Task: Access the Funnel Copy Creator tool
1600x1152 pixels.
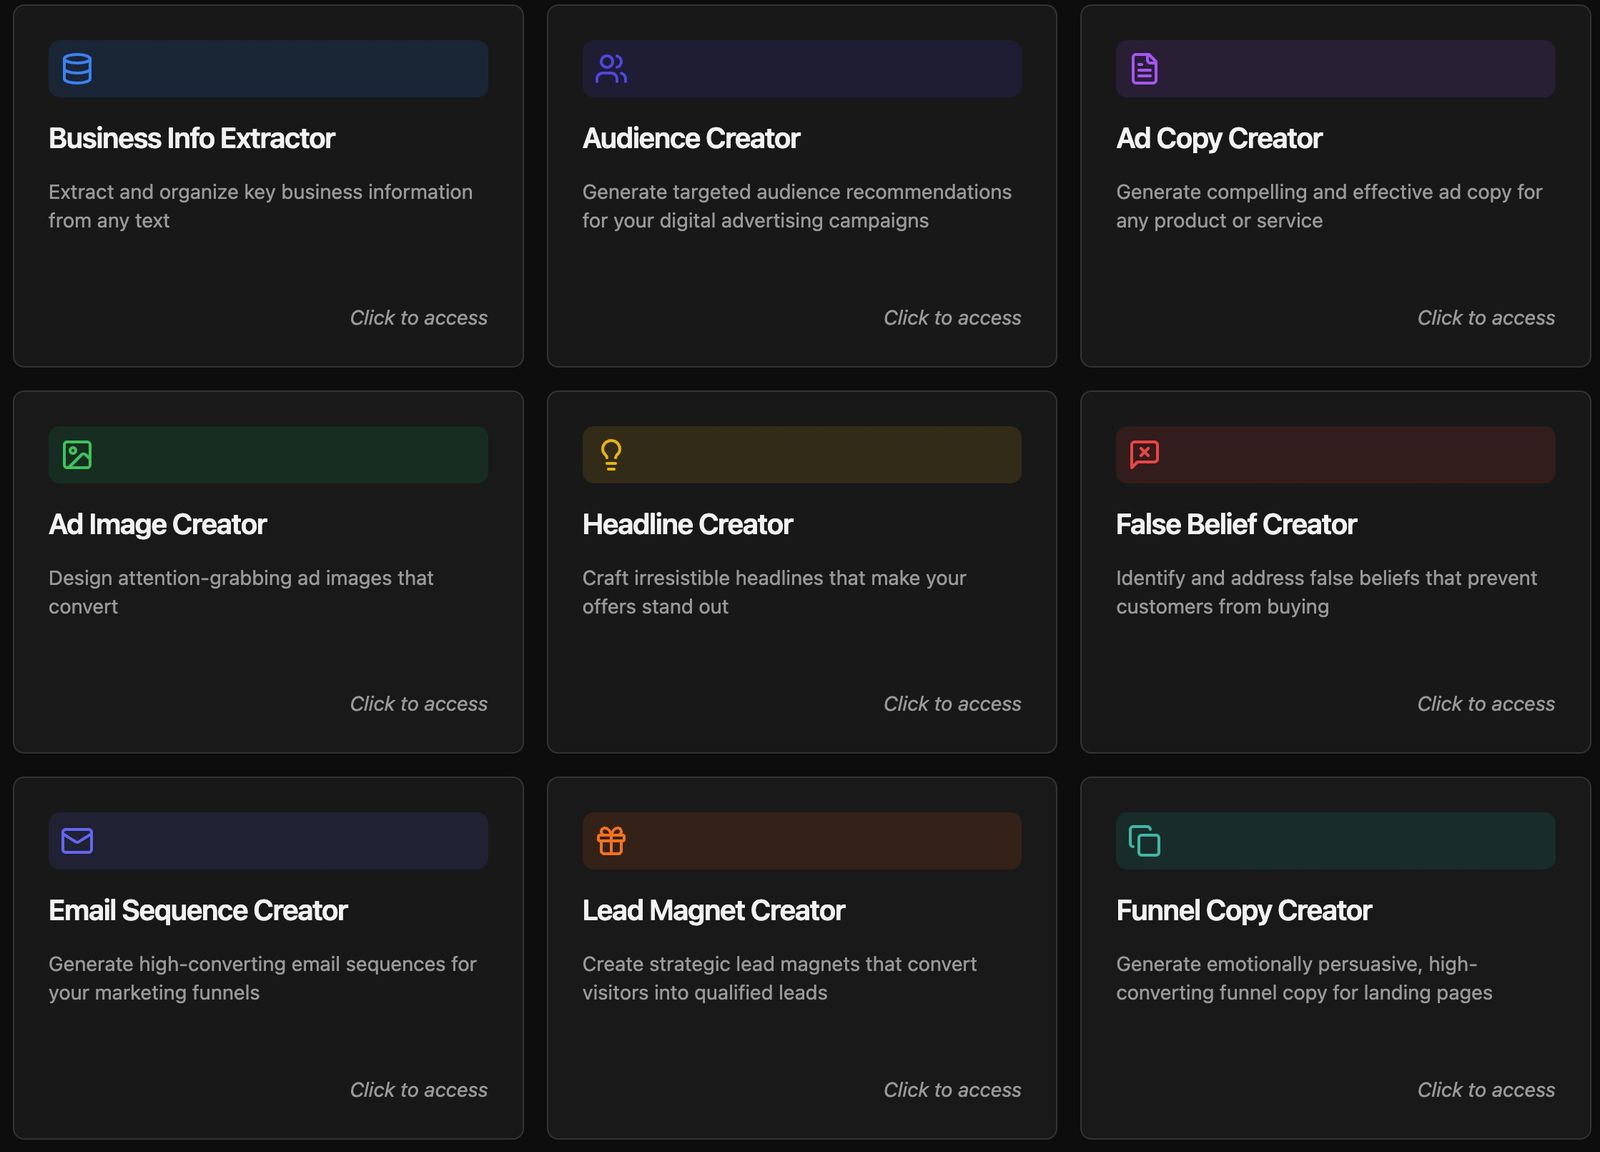Action: tap(1485, 1089)
